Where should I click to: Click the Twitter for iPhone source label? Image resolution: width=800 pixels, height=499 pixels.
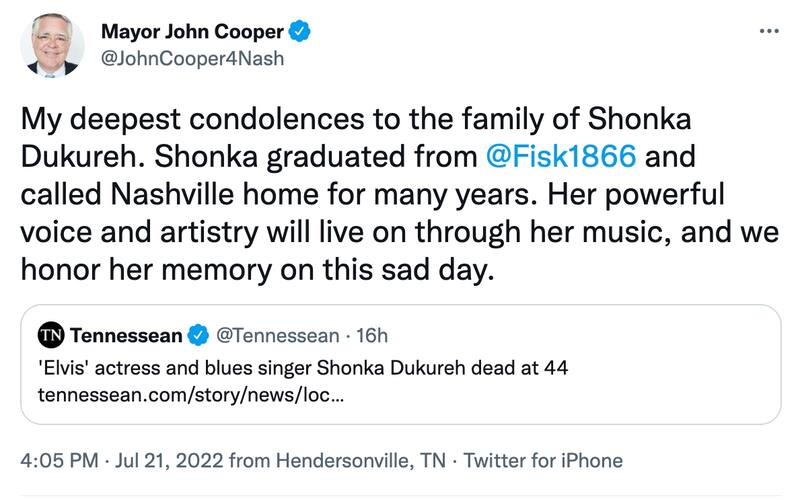pyautogui.click(x=543, y=460)
